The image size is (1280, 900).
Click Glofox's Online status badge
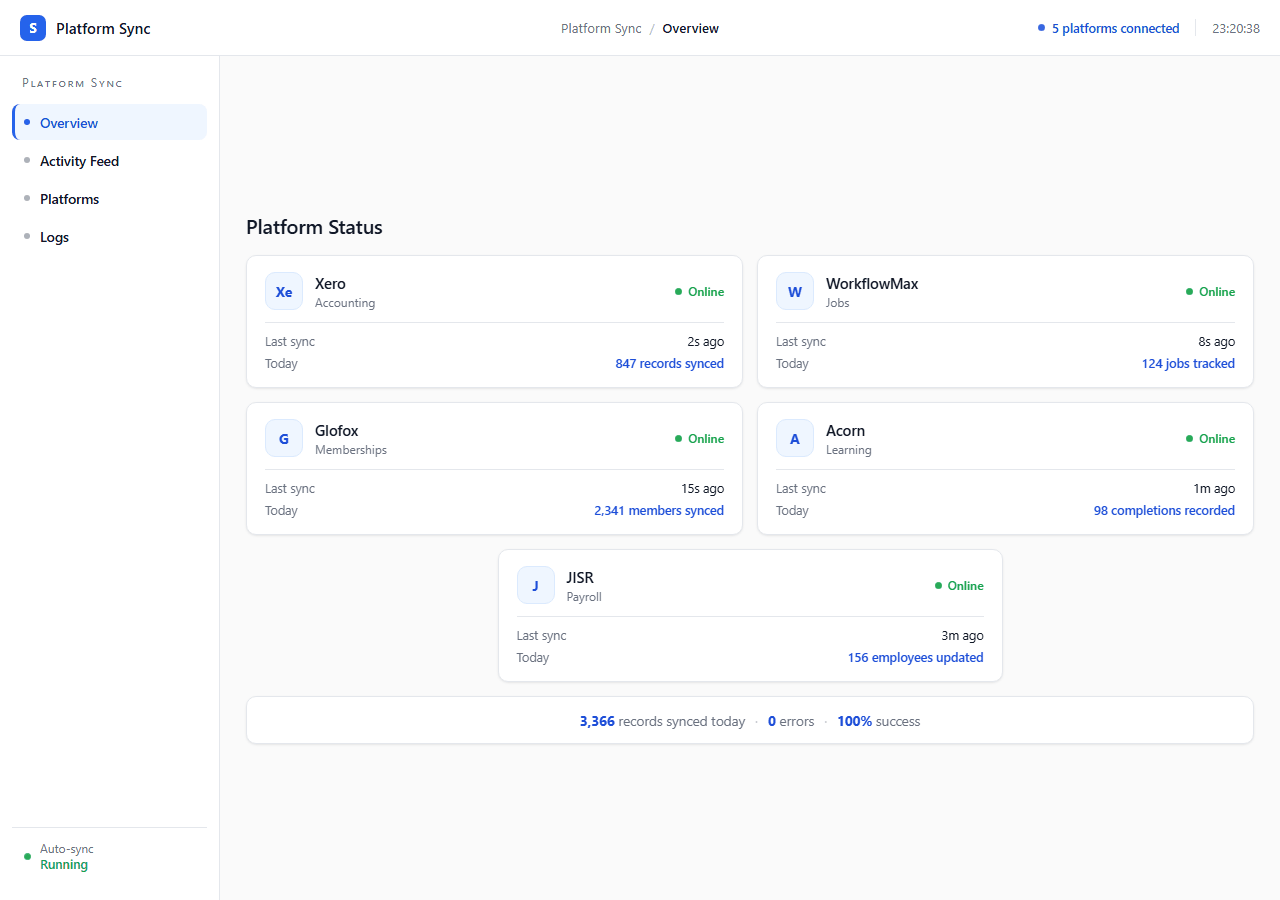[699, 439]
